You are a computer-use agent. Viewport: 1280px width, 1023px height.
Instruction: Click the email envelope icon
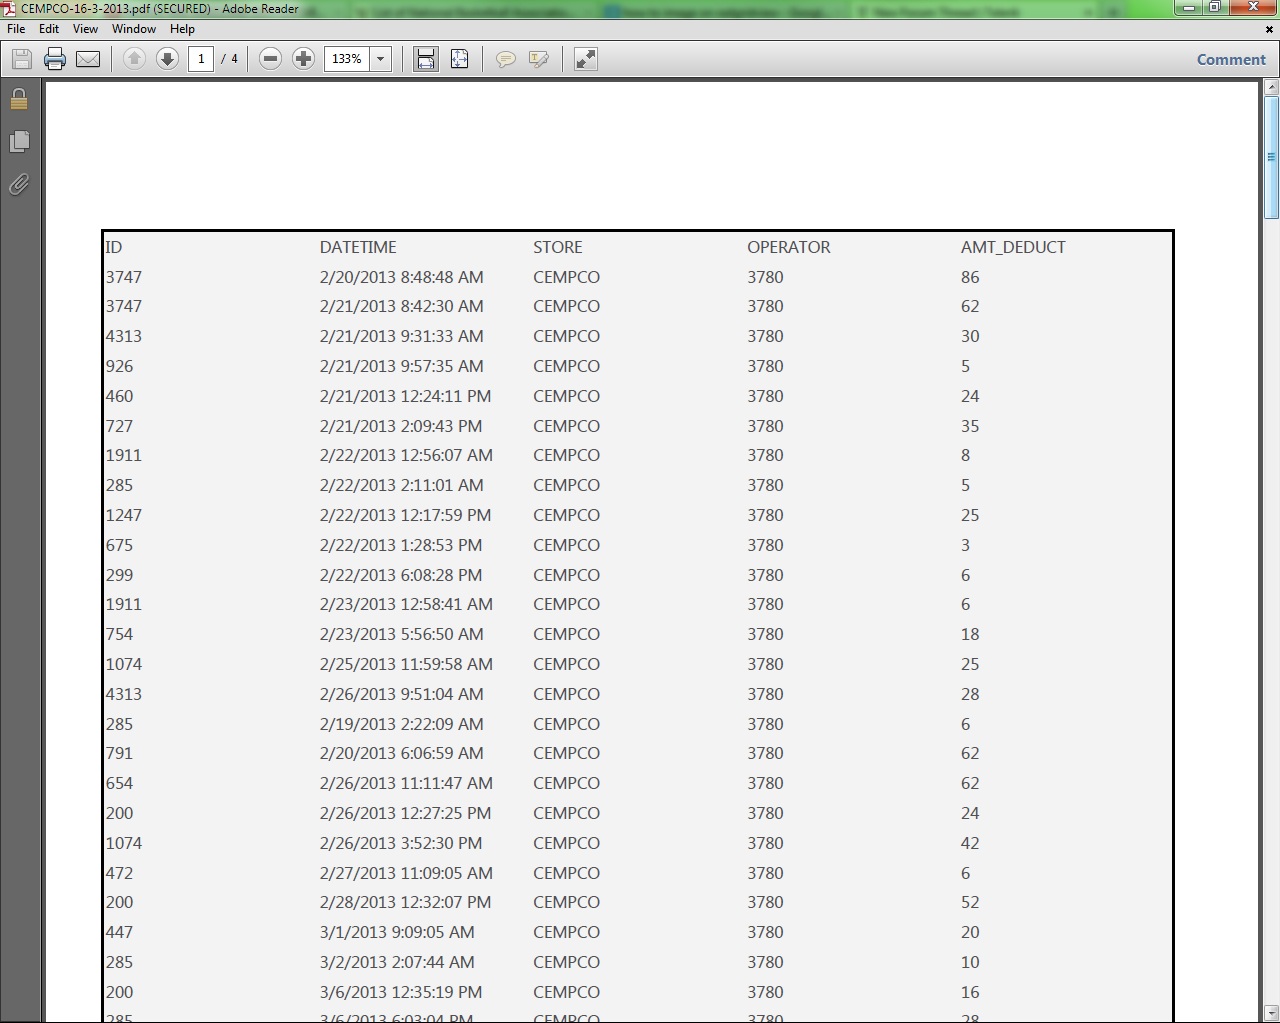[x=88, y=59]
